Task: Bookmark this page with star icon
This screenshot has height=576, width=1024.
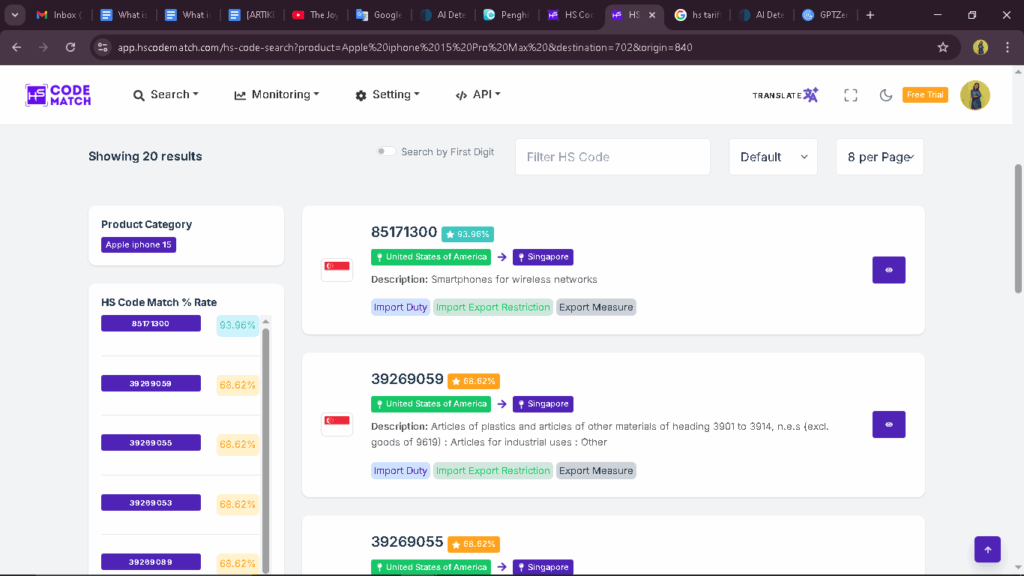Action: (x=942, y=47)
